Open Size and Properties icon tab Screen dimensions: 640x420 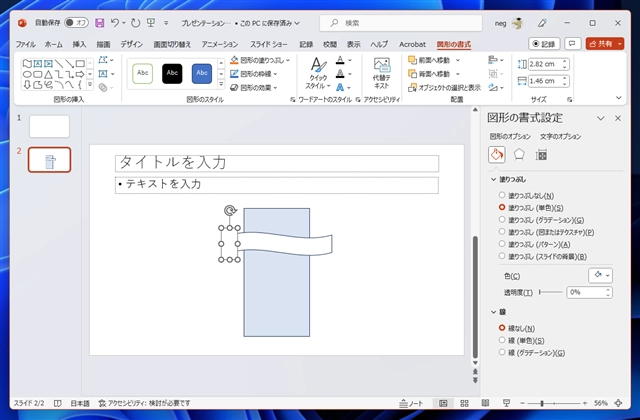tap(541, 155)
